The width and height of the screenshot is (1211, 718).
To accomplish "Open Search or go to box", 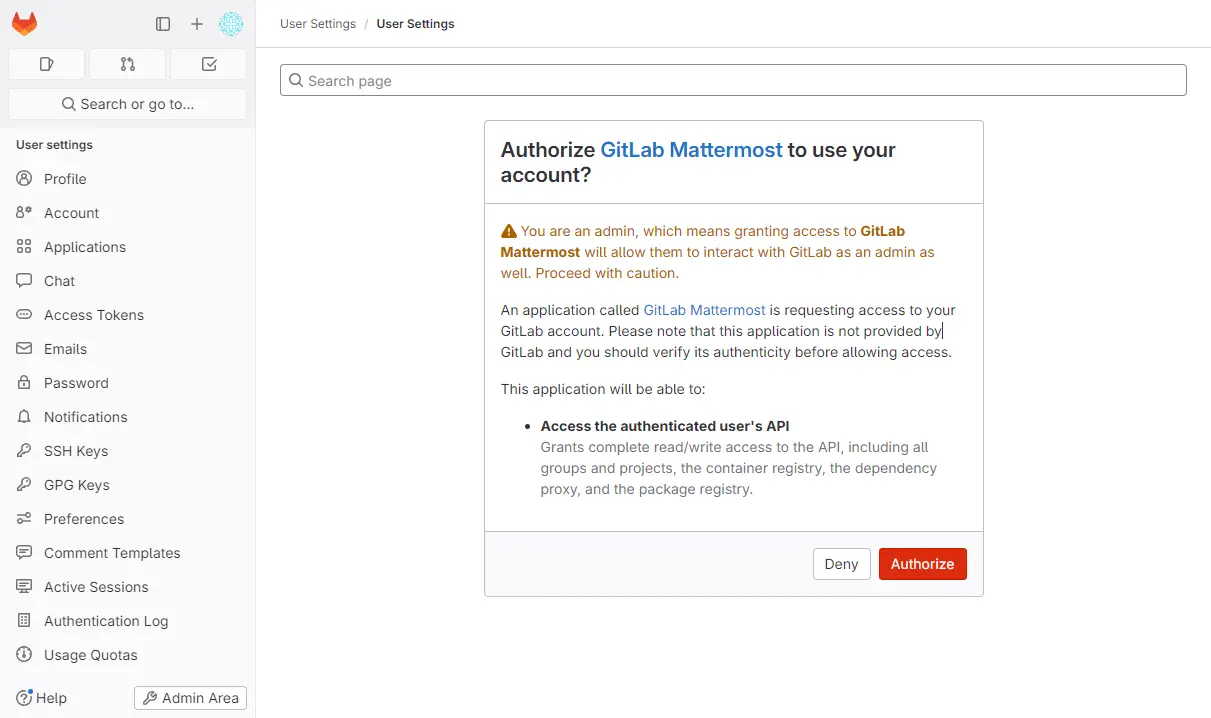I will point(128,104).
